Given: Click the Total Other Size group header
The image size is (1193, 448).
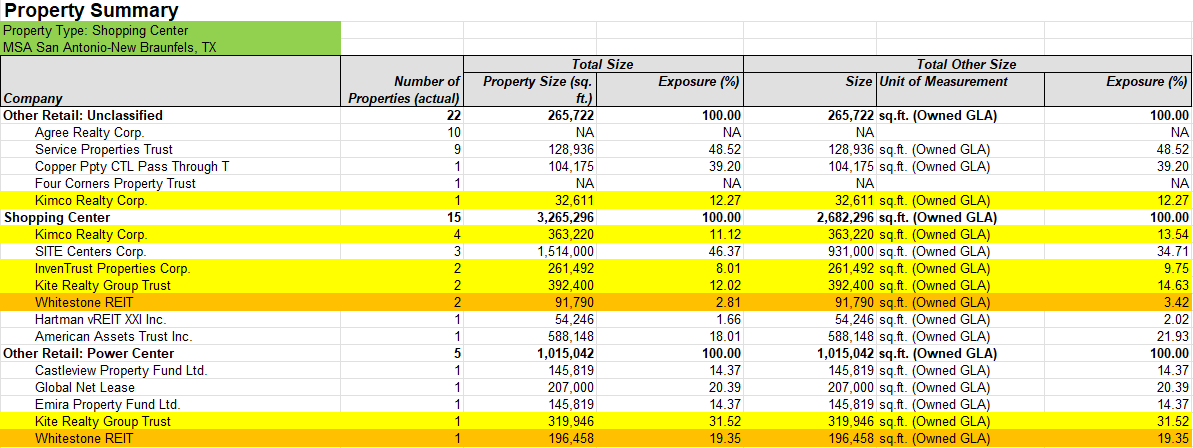Looking at the screenshot, I should [966, 64].
